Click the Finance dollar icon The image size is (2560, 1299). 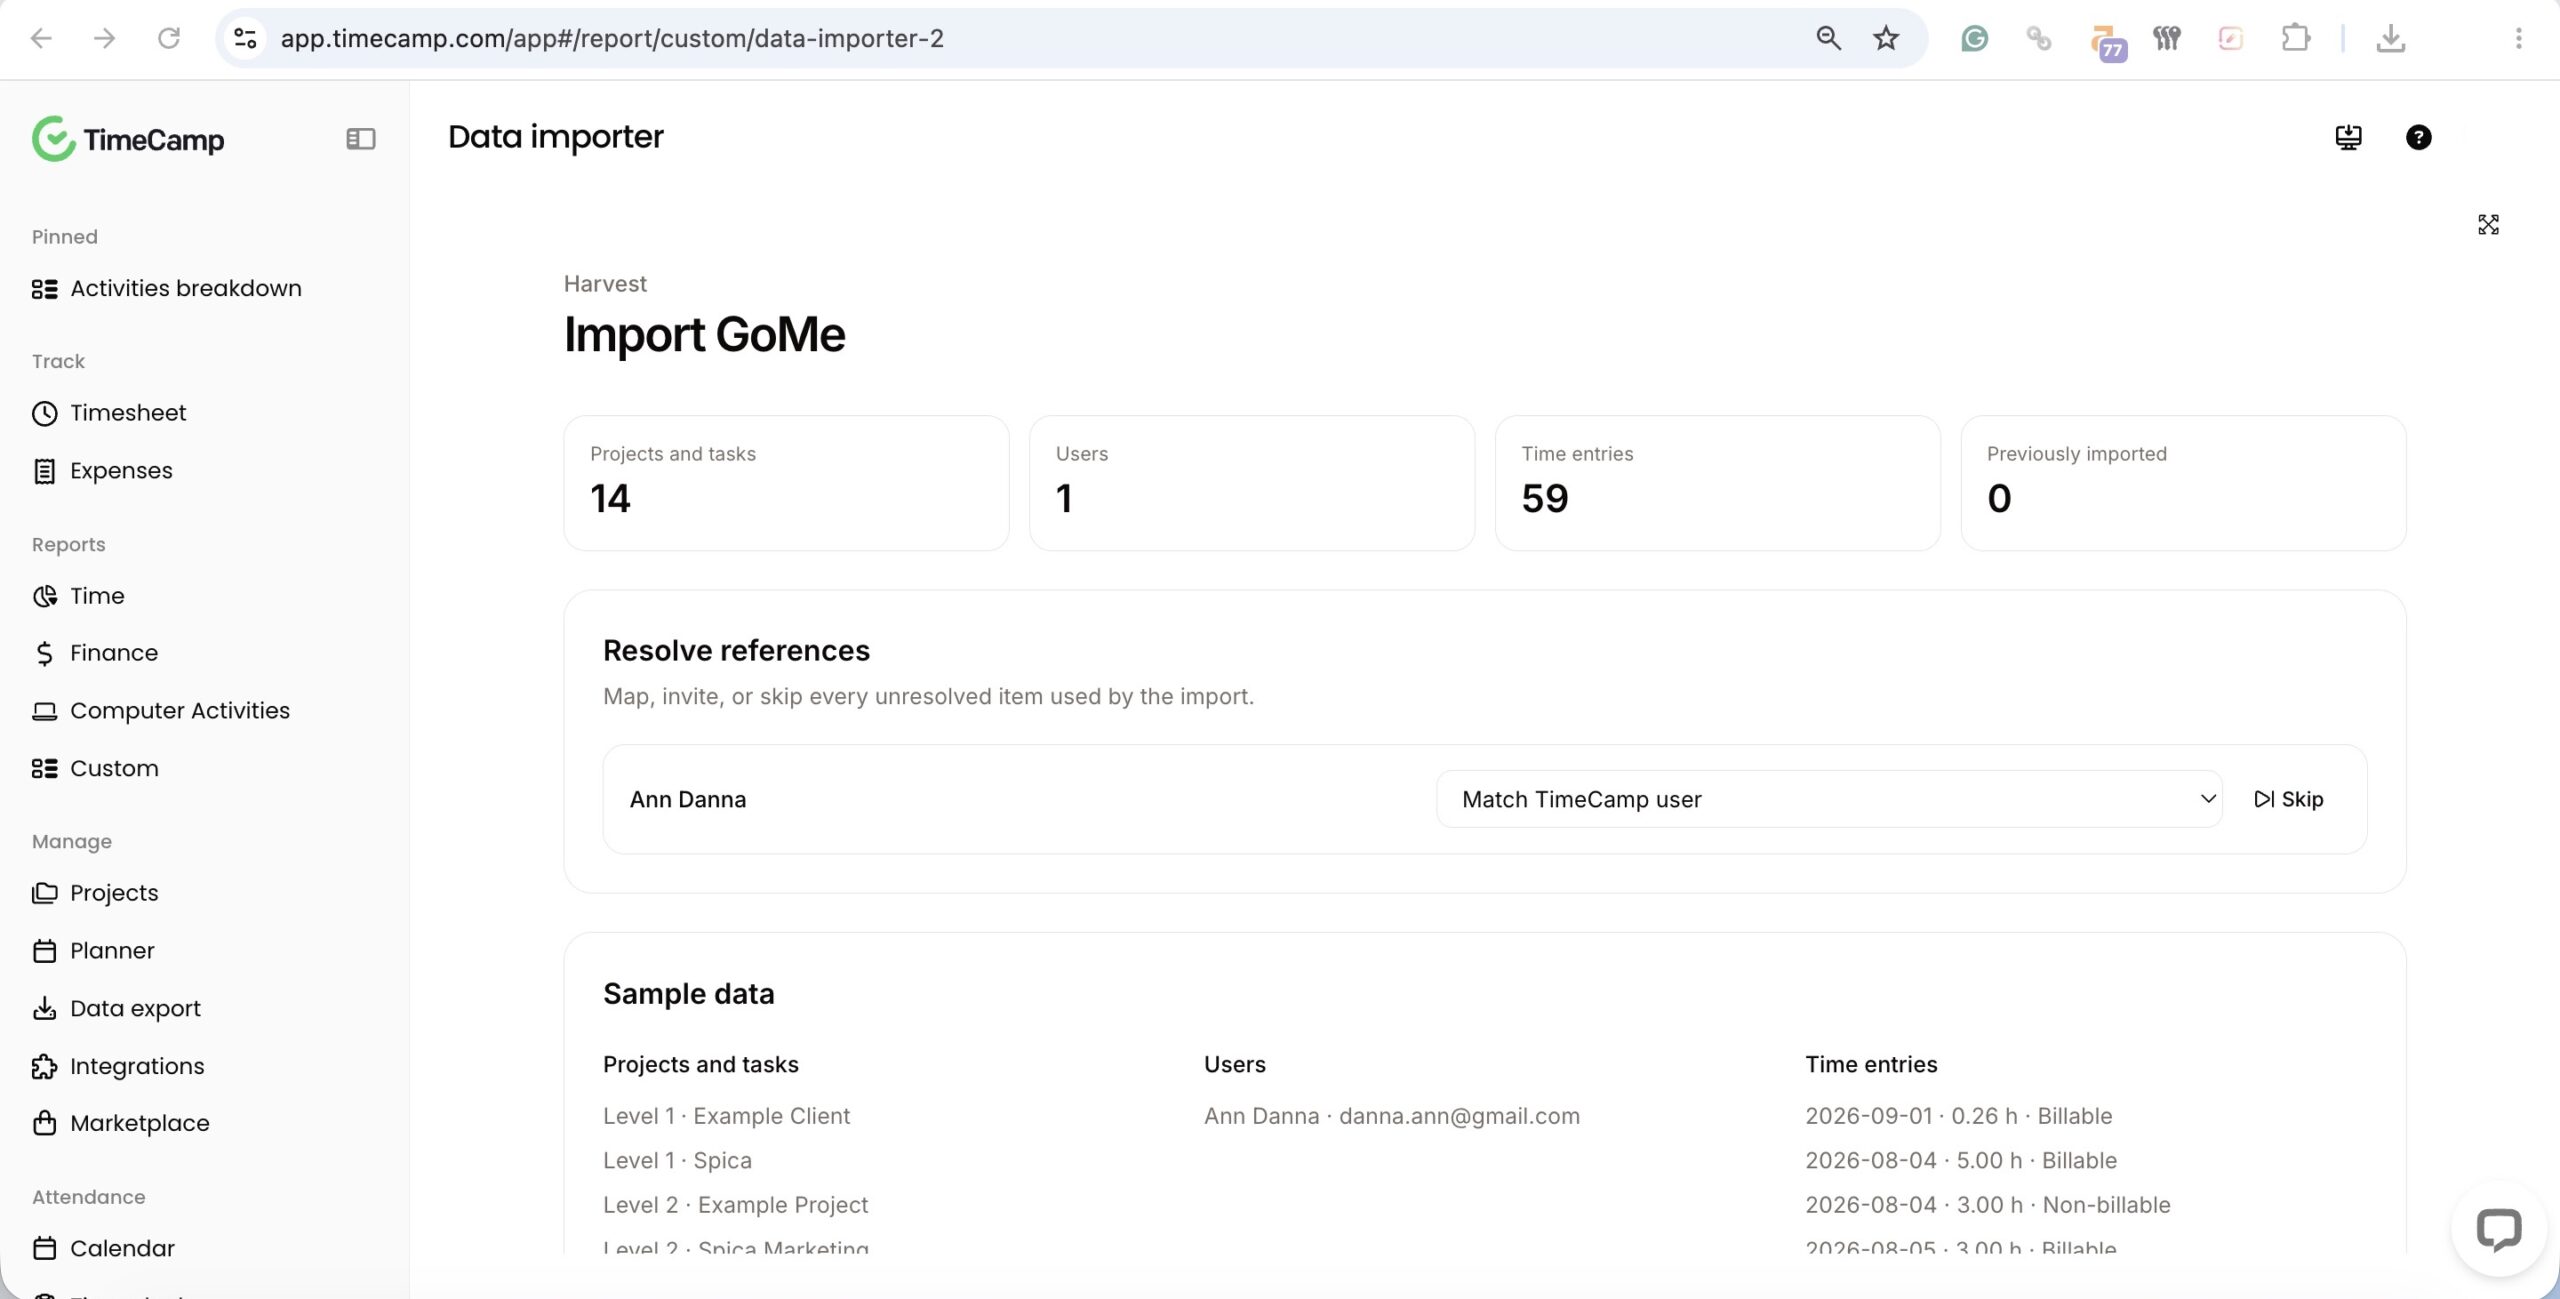point(44,654)
